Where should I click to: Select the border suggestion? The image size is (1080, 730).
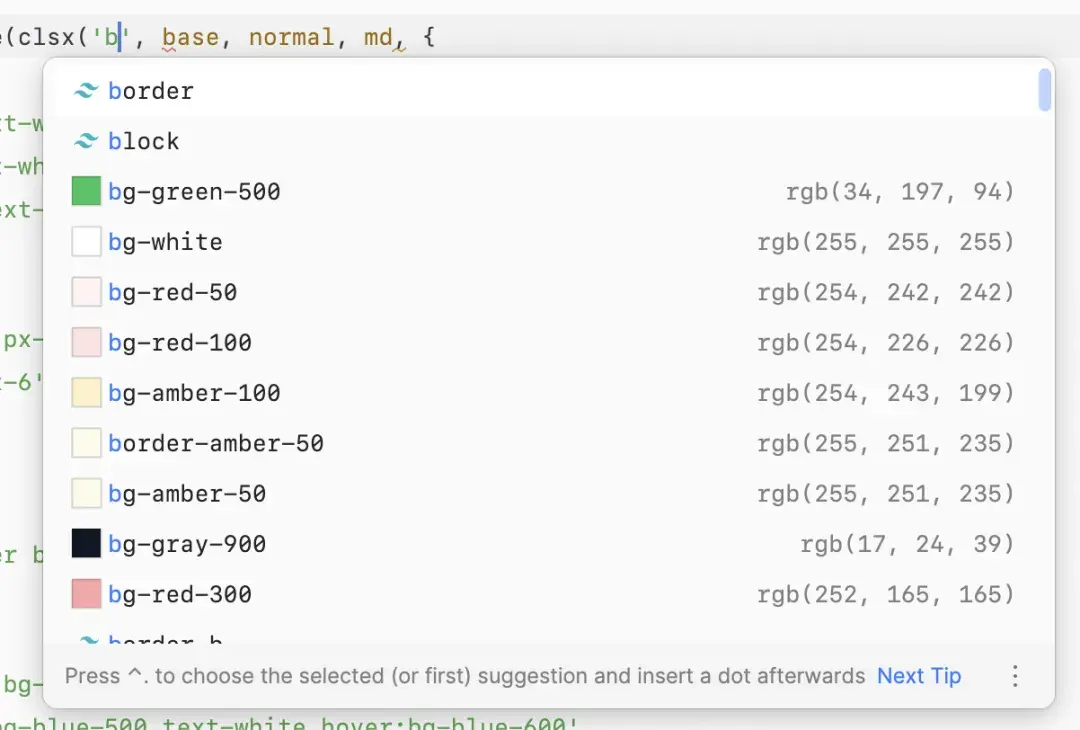click(548, 91)
